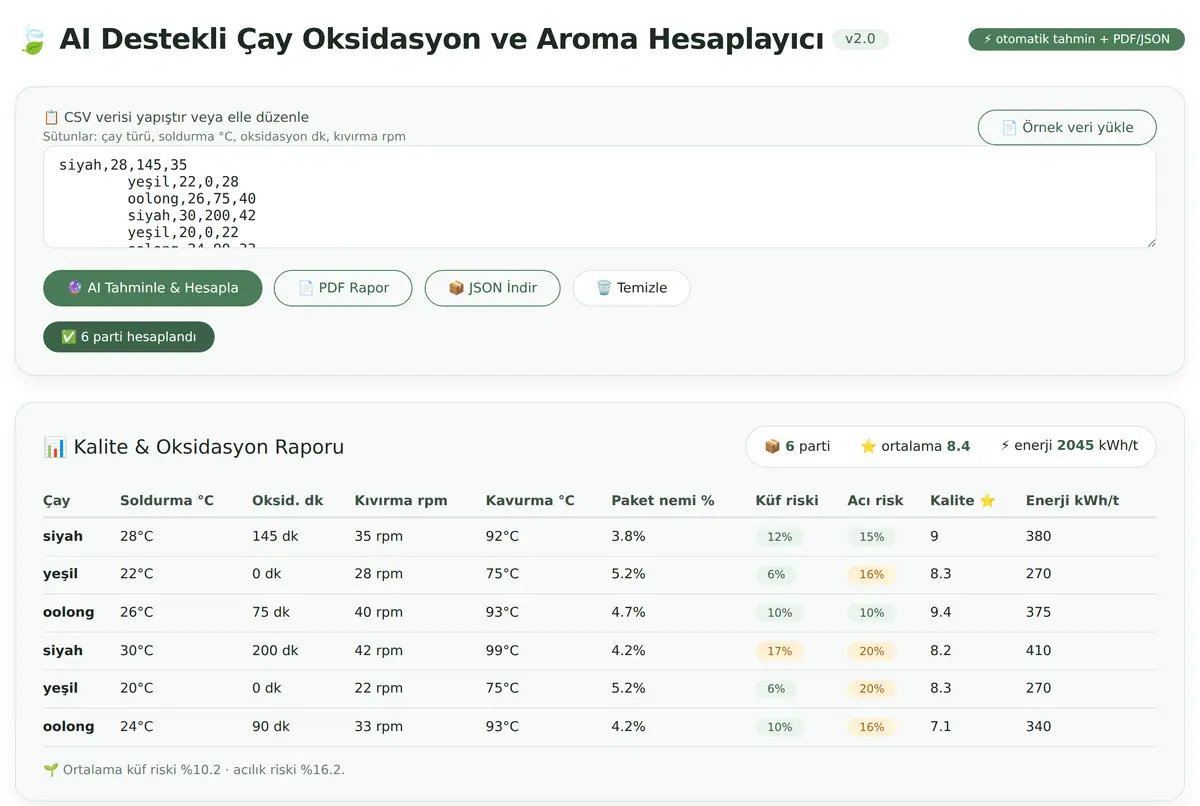Screen dimensions: 1200x806
Task: Click the 30°C soldurma cell
Action: point(137,650)
